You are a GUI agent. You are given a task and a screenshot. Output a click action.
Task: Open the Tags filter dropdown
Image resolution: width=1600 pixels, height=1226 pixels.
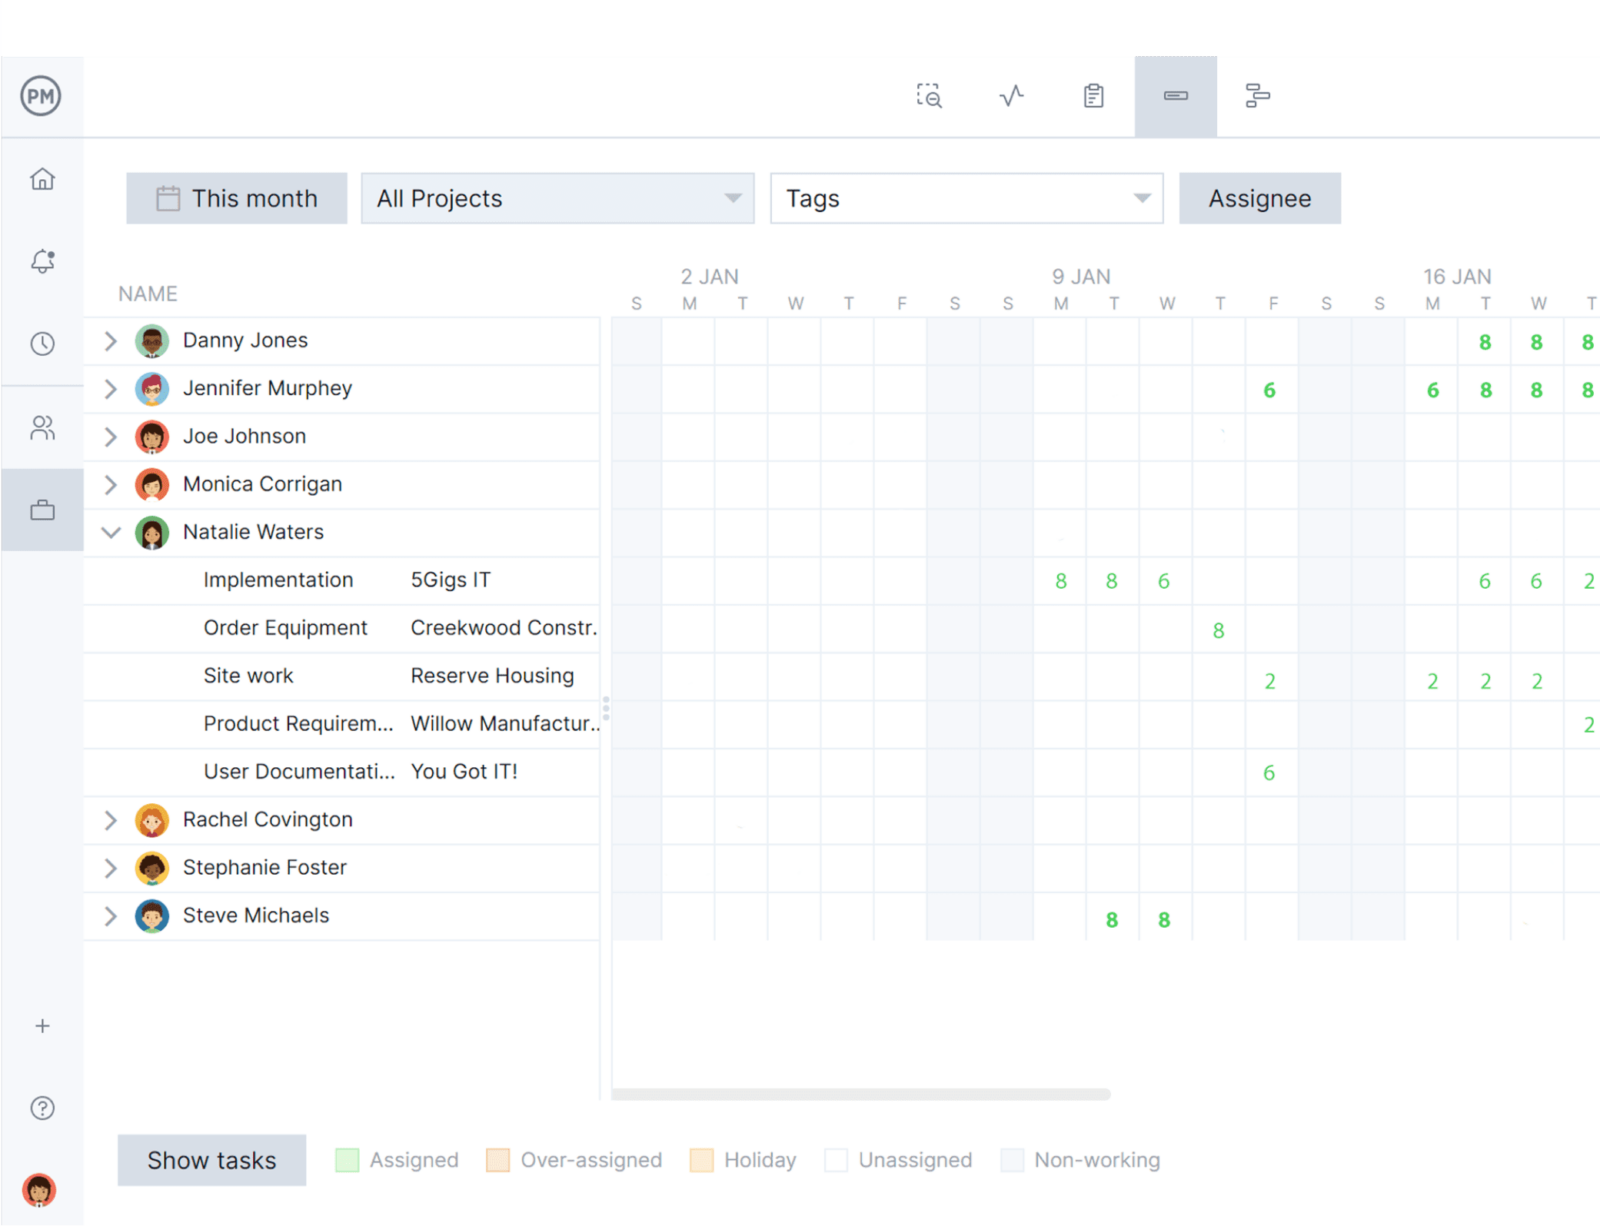coord(966,198)
